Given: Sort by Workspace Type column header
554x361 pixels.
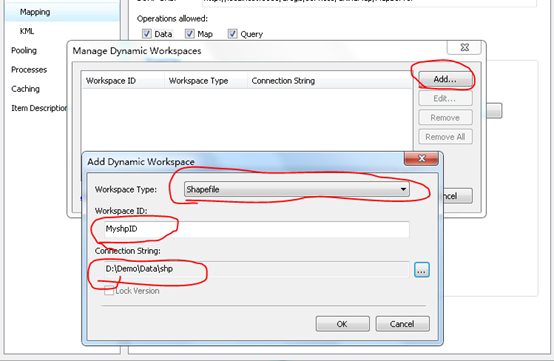Looking at the screenshot, I should (206, 81).
